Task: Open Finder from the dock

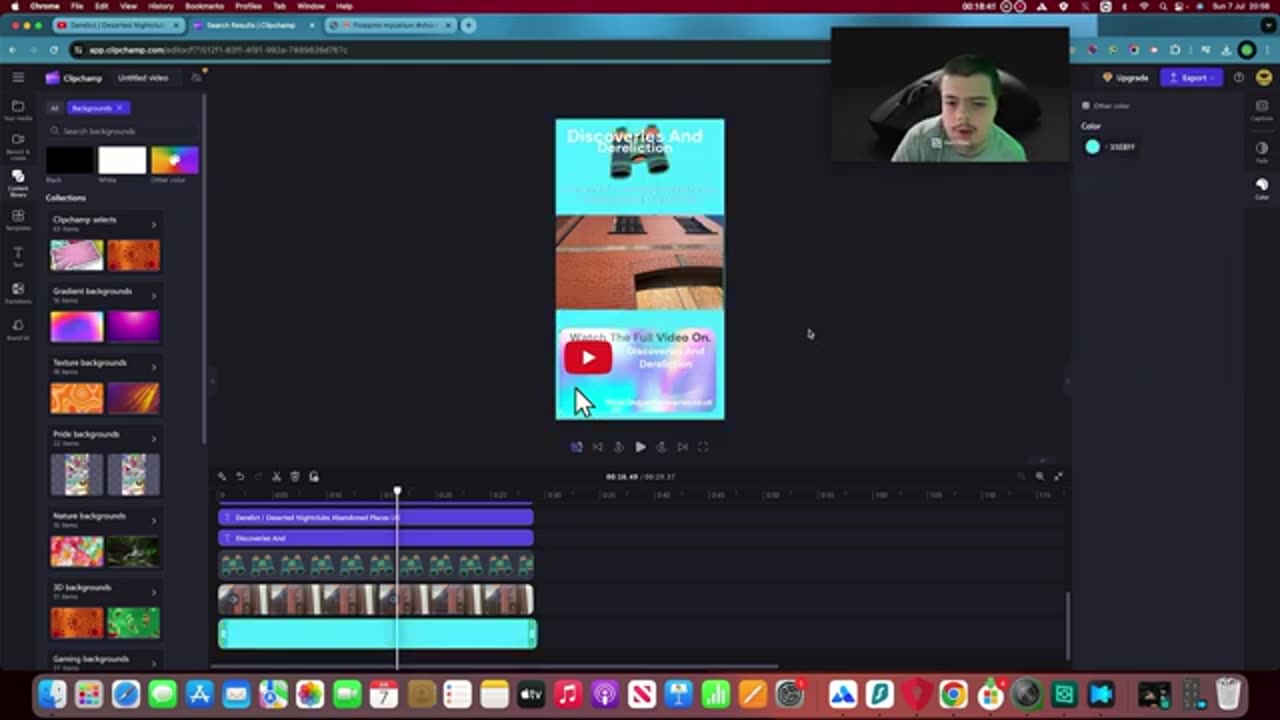Action: [x=52, y=694]
